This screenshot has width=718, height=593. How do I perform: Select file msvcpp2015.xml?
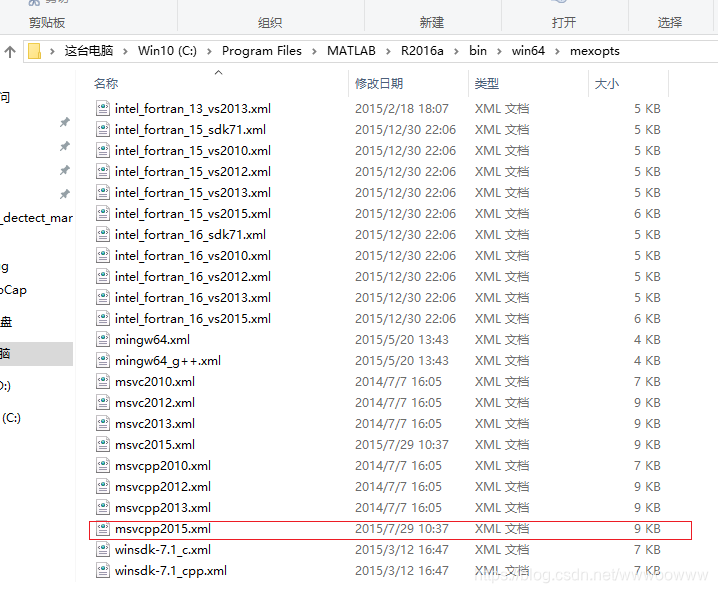pyautogui.click(x=390, y=529)
